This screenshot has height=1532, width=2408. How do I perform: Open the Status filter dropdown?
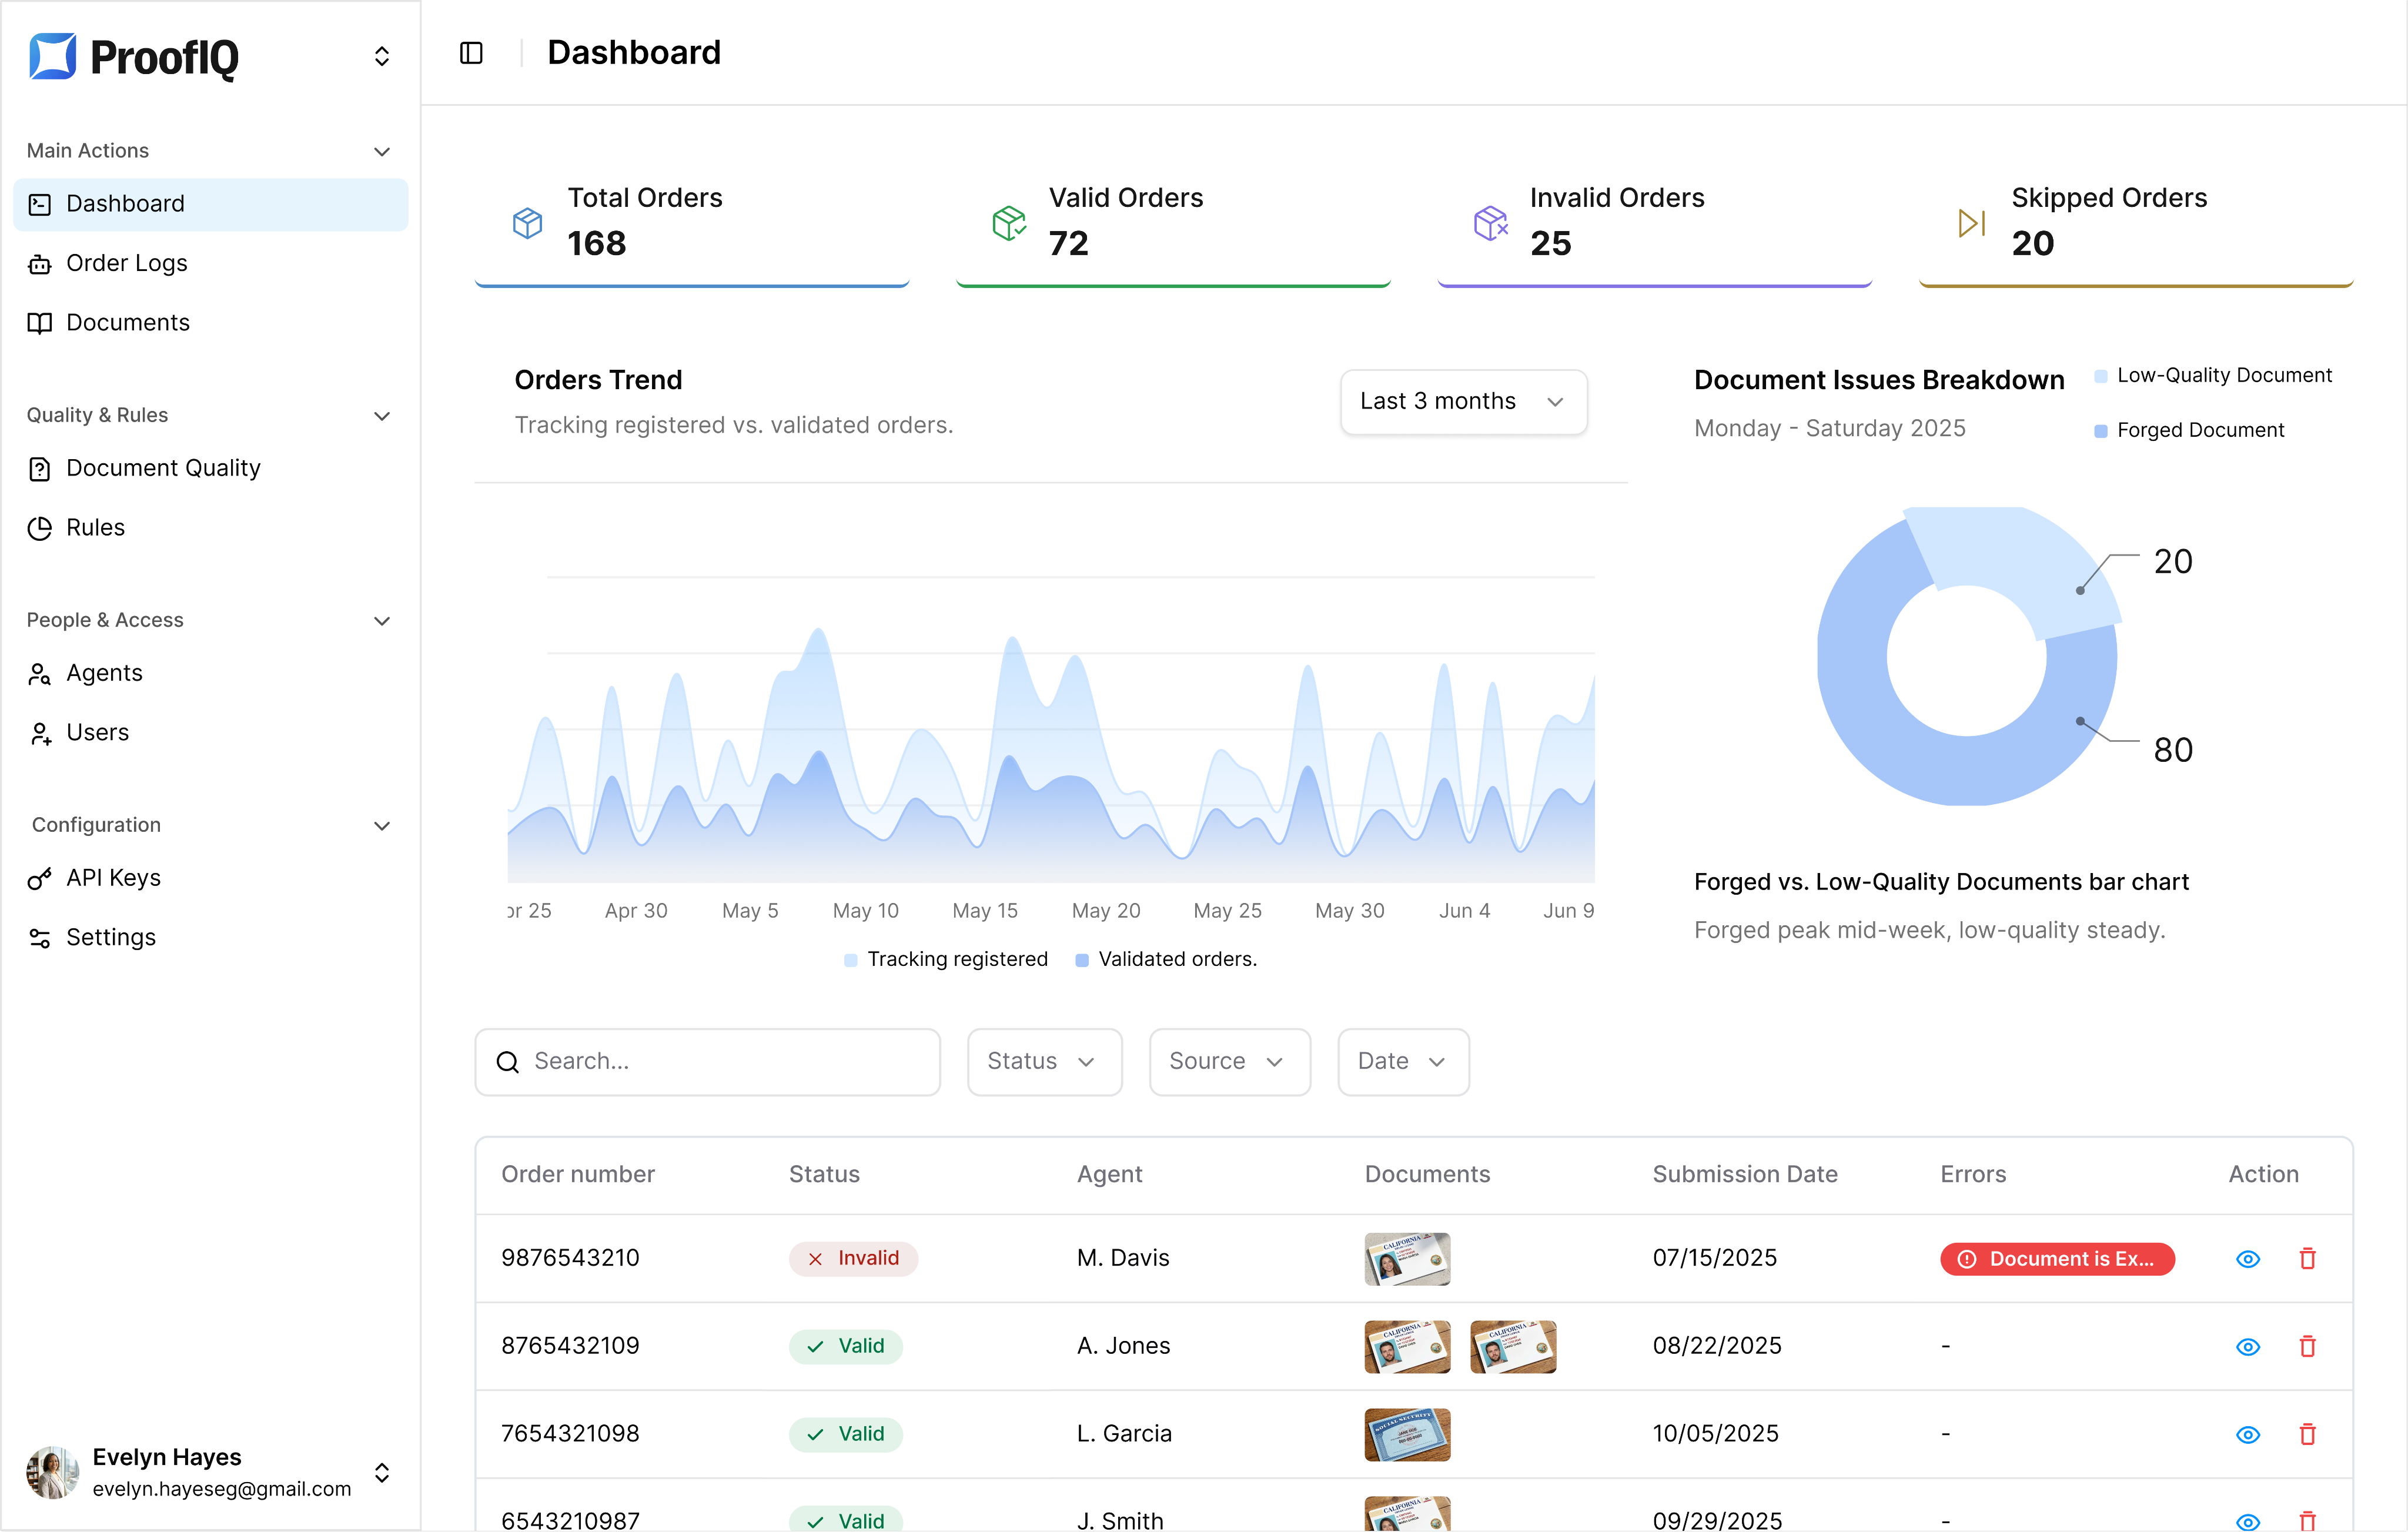(1043, 1061)
